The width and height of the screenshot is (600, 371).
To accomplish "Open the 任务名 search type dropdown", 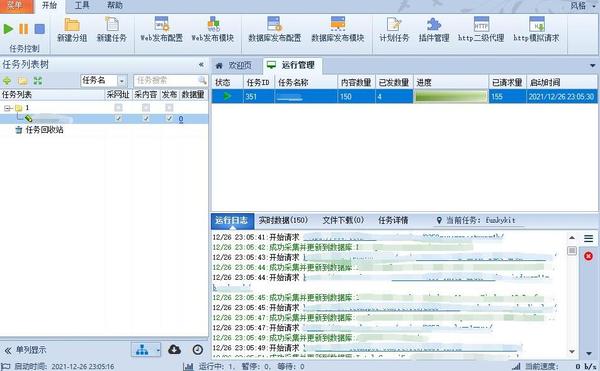I will click(x=122, y=81).
